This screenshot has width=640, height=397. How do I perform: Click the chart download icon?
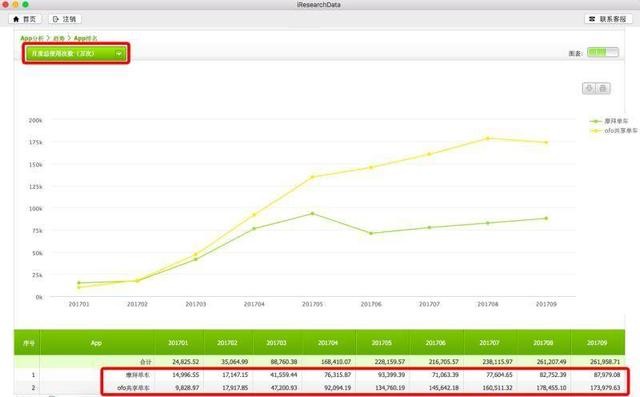tap(589, 88)
